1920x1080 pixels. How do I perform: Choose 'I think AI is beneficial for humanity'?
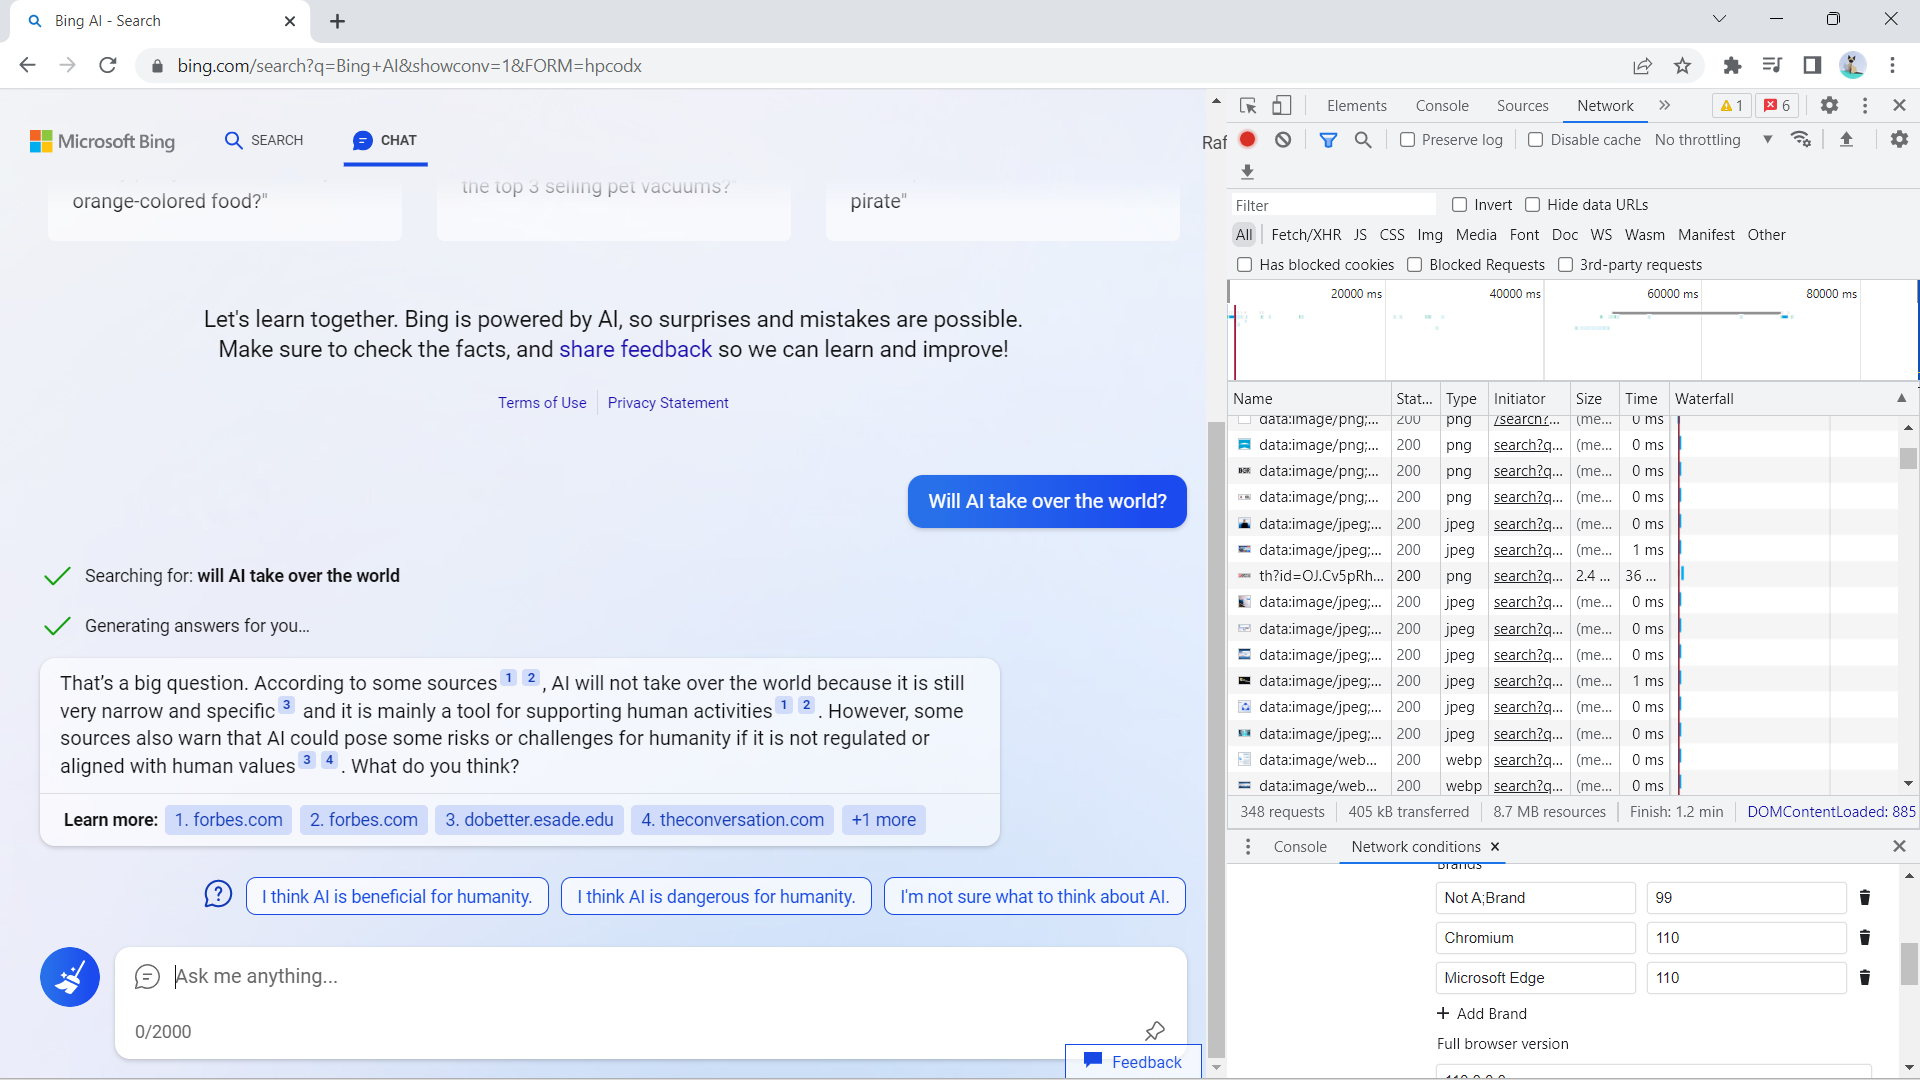point(397,897)
